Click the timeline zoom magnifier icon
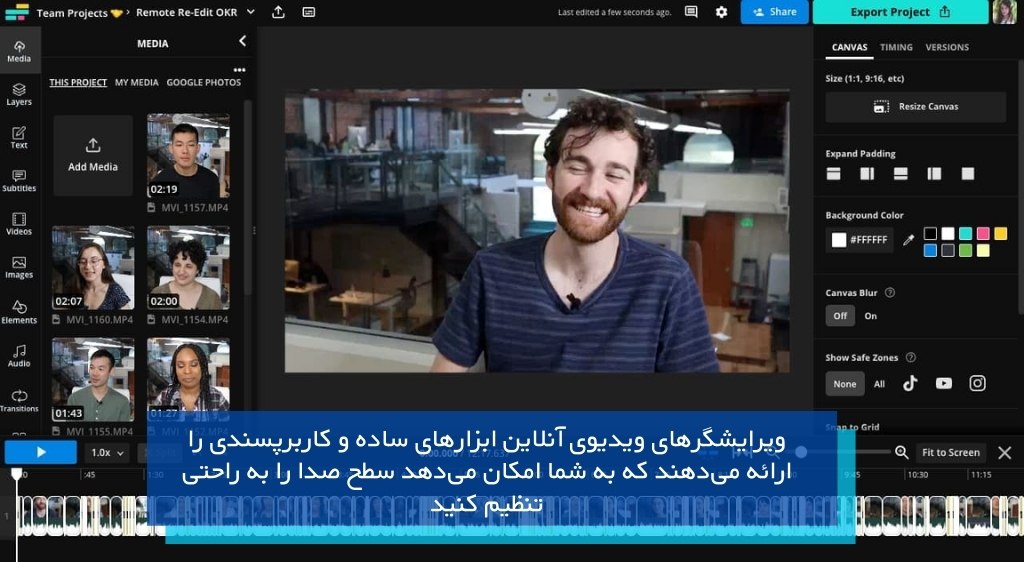This screenshot has width=1024, height=562. coord(902,452)
